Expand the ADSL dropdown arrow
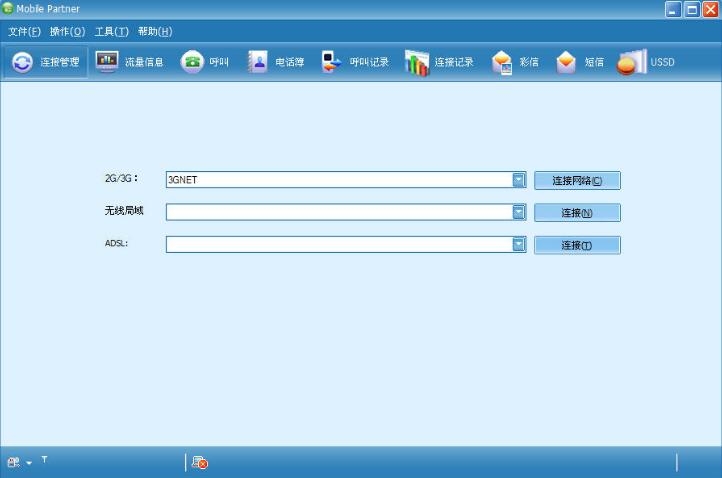The image size is (722, 478). click(519, 244)
